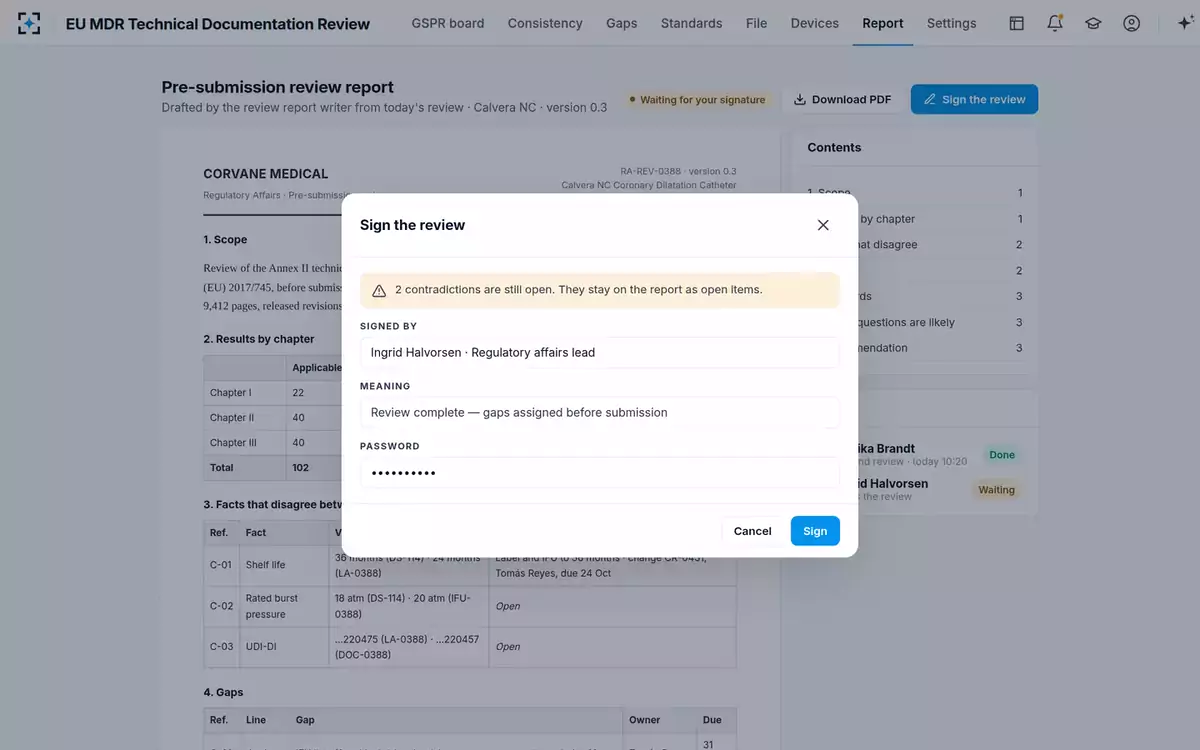Screen dimensions: 1200x750
Task: Open the learning graduation cap icon
Action: [1093, 23]
